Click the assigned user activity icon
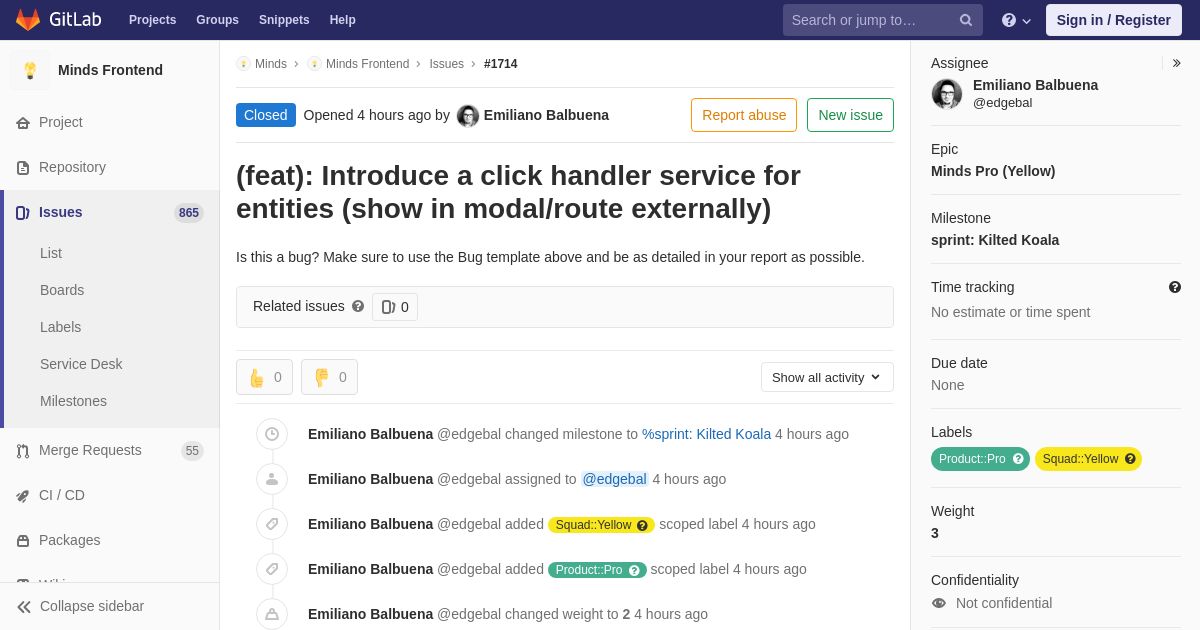Image resolution: width=1200 pixels, height=630 pixels. point(272,479)
